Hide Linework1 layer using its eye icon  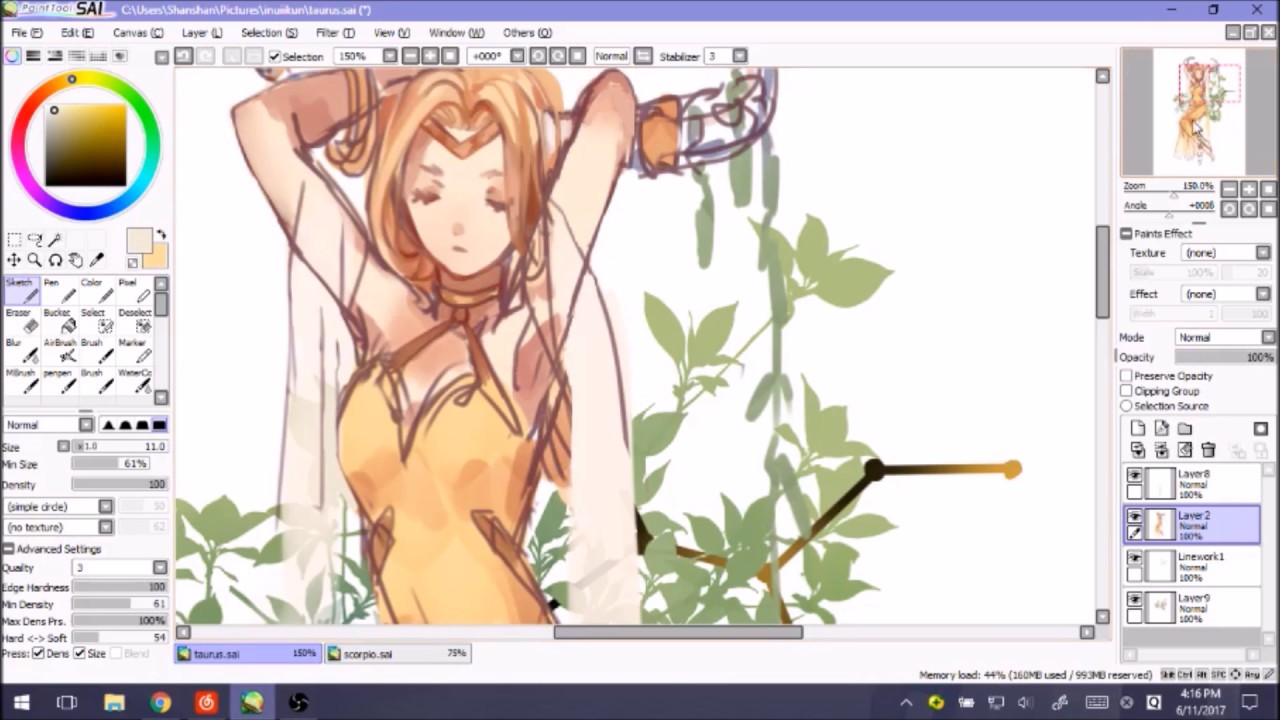click(1134, 559)
